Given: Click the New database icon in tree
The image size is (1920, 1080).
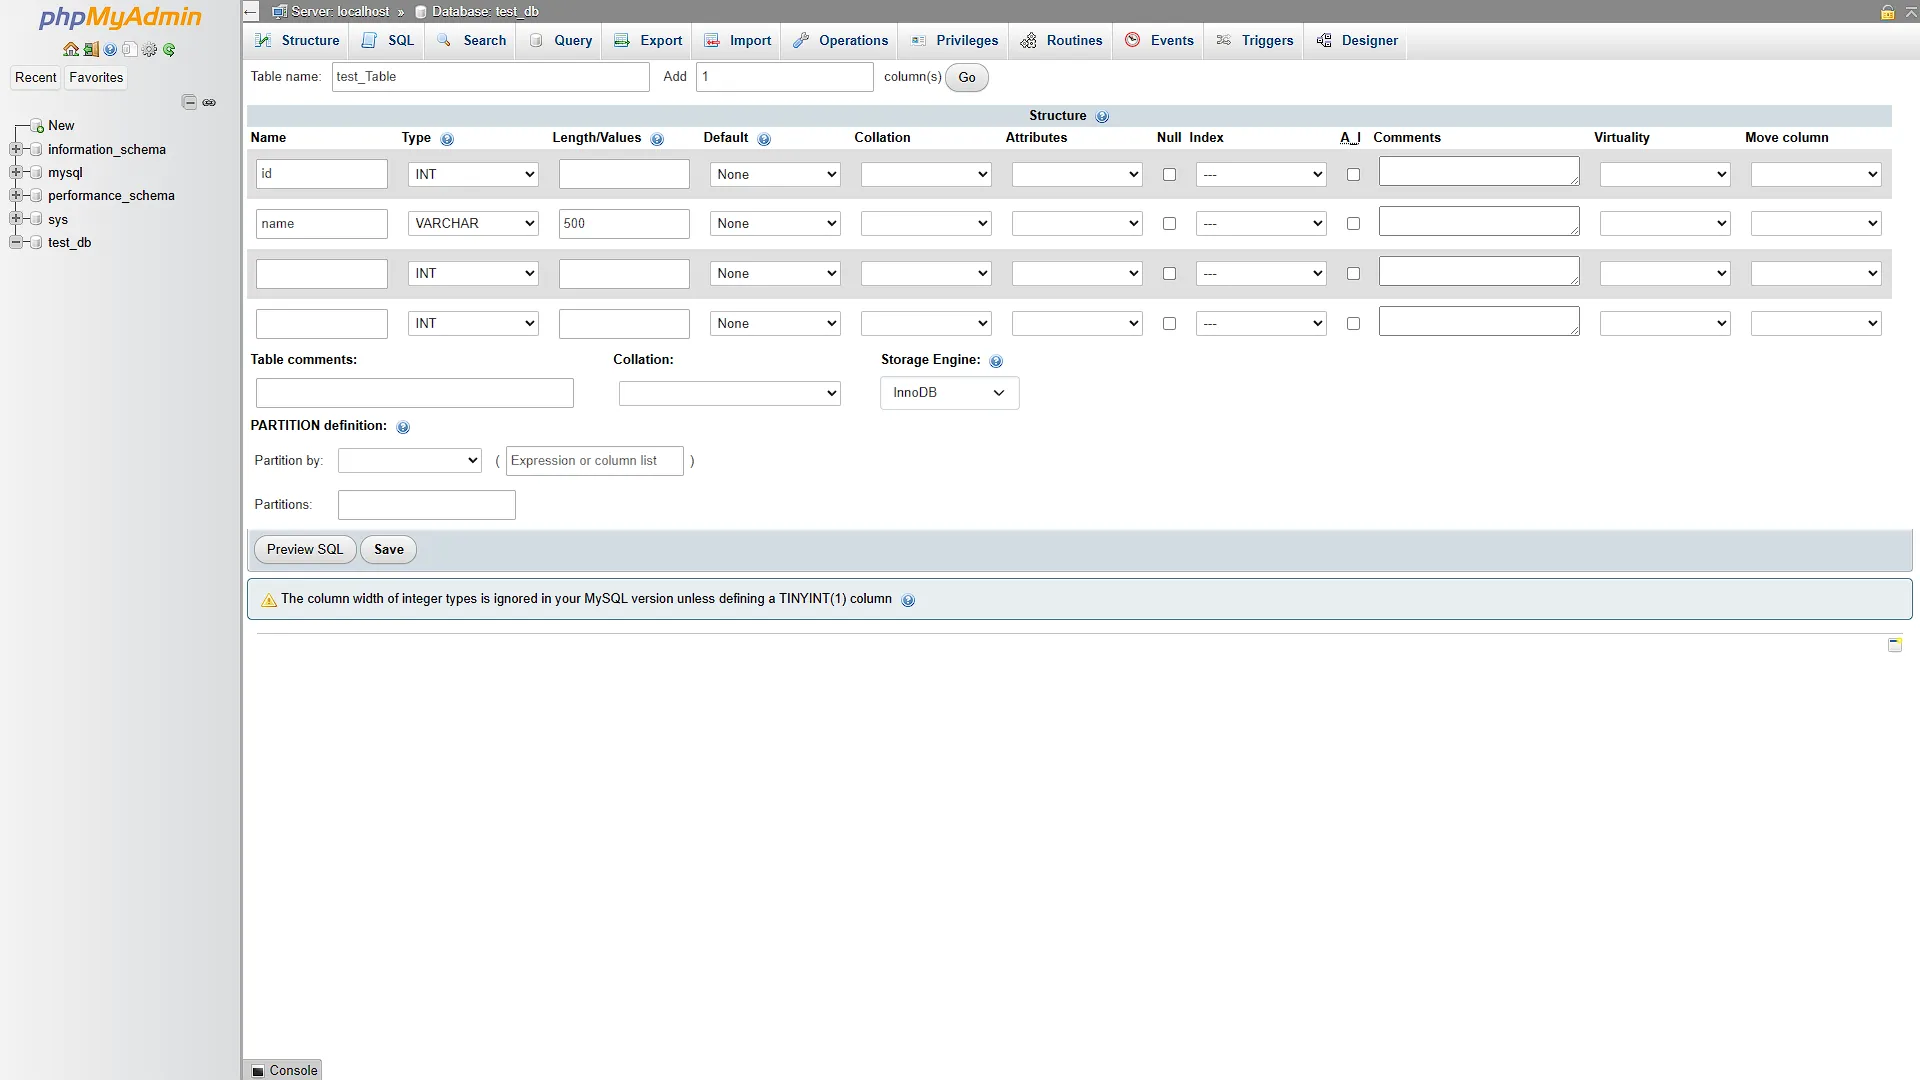Looking at the screenshot, I should (x=37, y=126).
